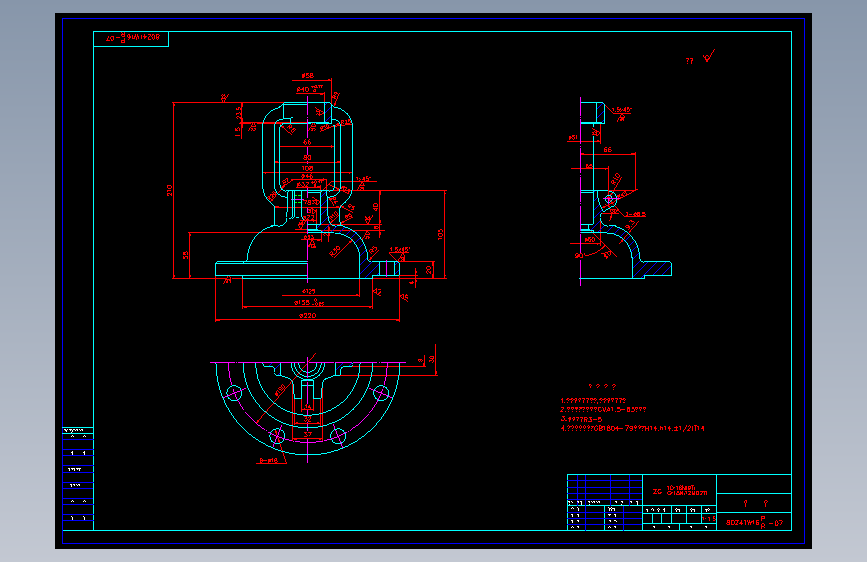The width and height of the screenshot is (867, 562).
Task: Select technical note line 3 with R3-5
Action: coord(581,419)
